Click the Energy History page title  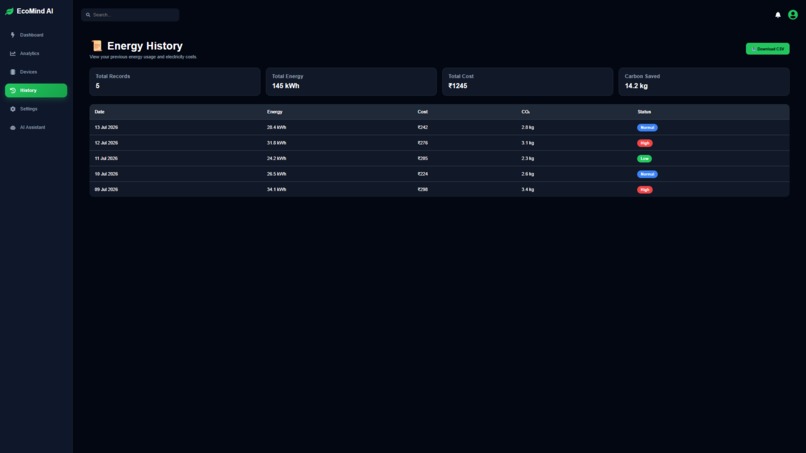coord(145,46)
